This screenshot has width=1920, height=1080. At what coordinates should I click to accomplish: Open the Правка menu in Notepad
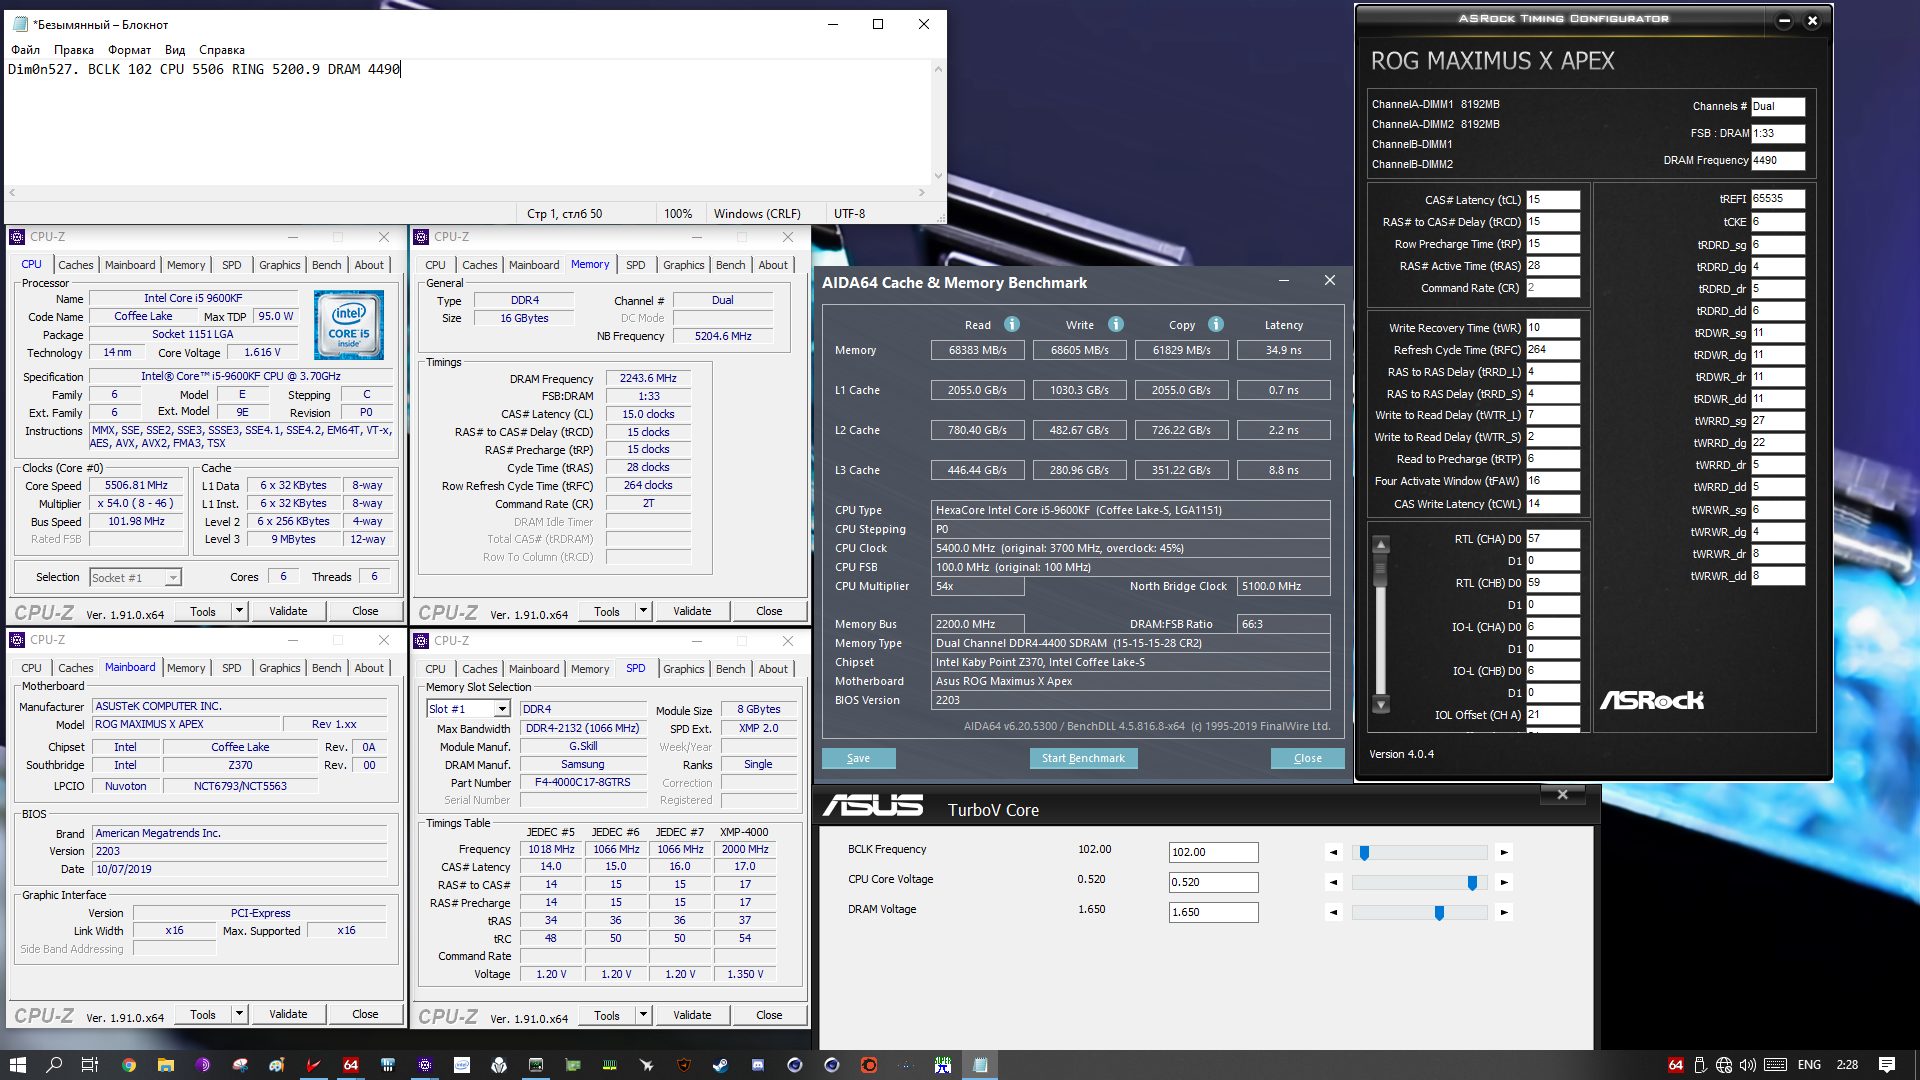click(74, 50)
